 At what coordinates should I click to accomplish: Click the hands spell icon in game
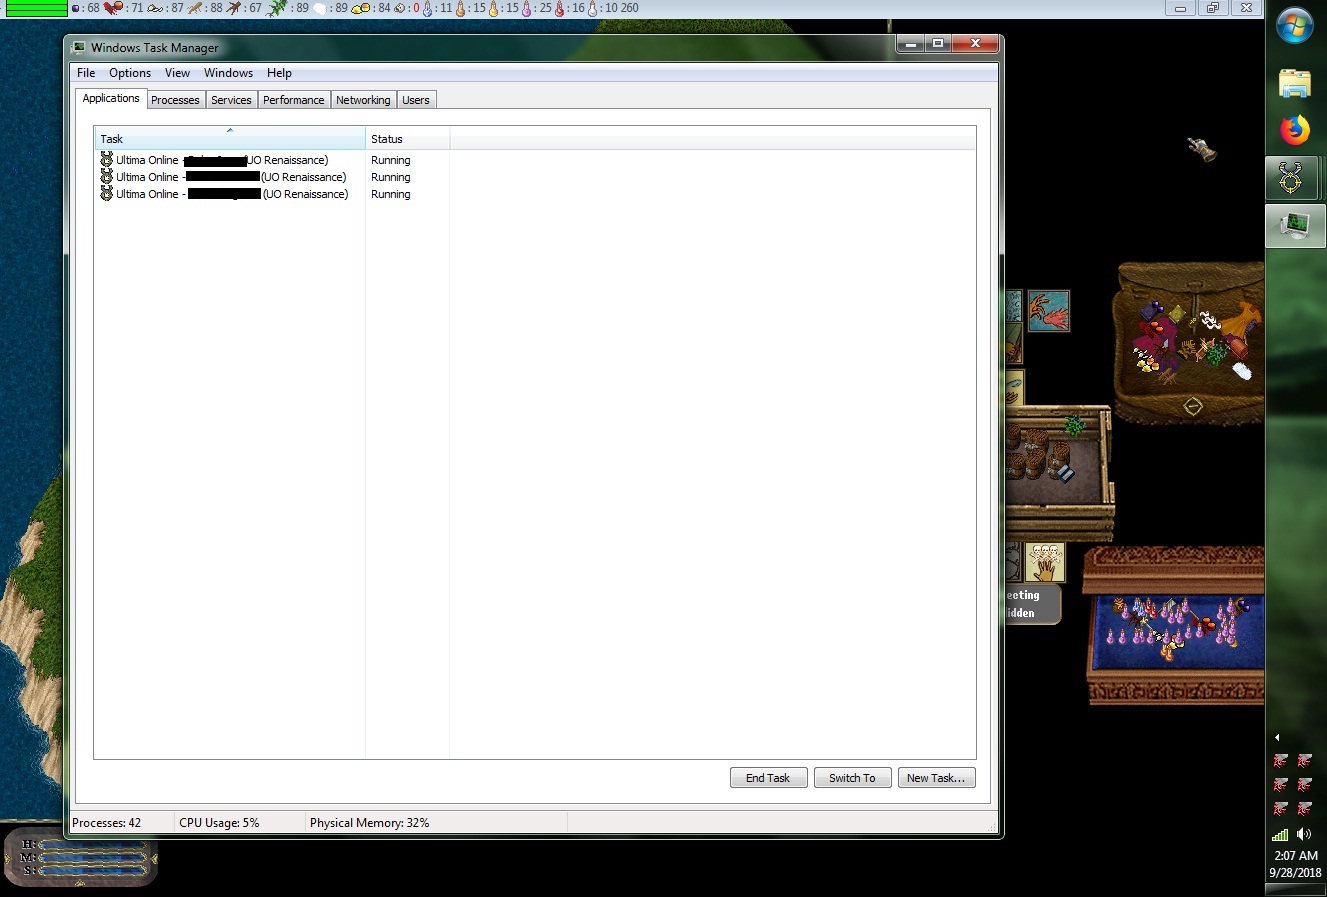point(1048,311)
